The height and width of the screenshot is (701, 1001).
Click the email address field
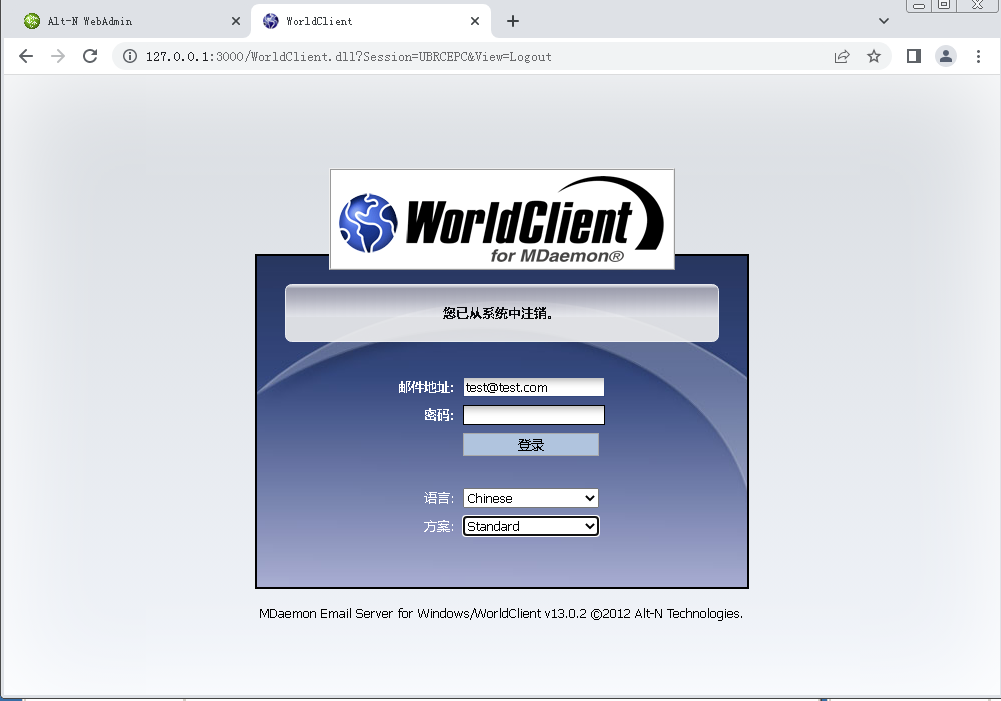(534, 387)
